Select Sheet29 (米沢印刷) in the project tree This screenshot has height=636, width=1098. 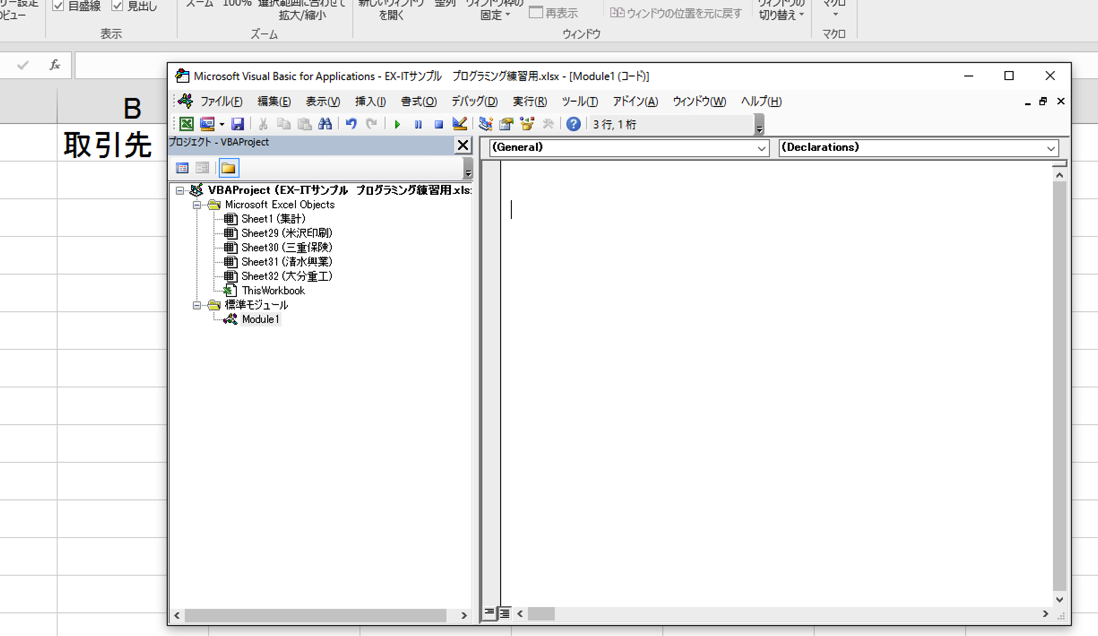coord(286,233)
